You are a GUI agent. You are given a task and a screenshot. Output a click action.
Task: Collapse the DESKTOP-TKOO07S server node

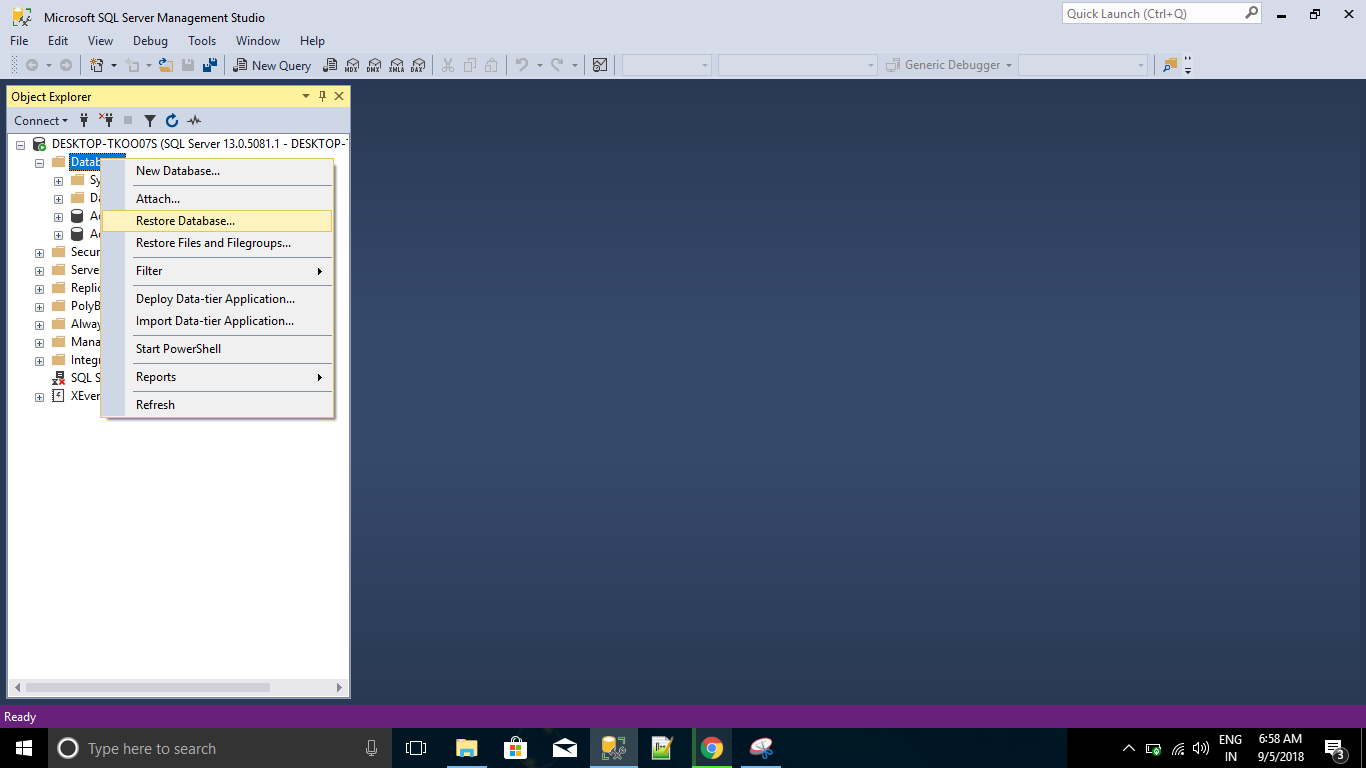point(20,145)
